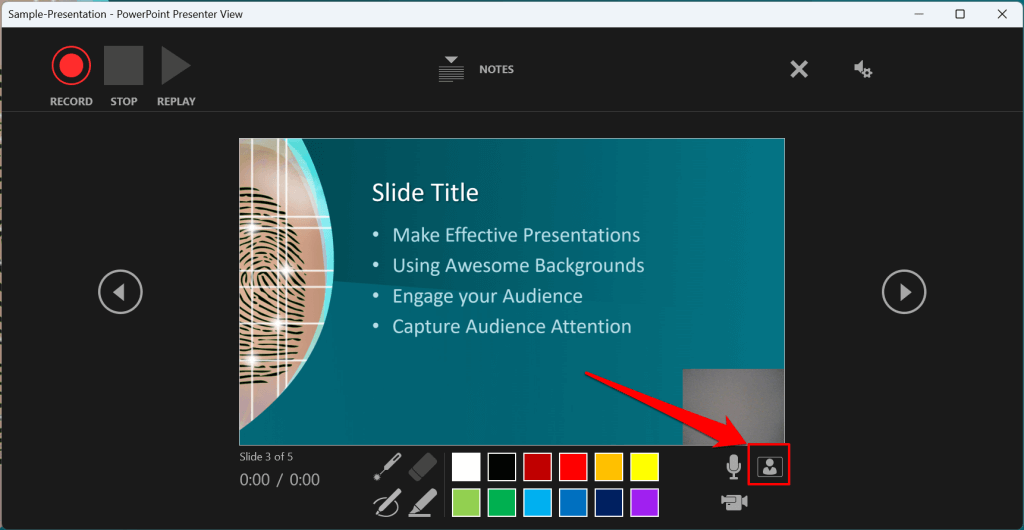
Task: Select the highlighter tool
Action: click(423, 501)
